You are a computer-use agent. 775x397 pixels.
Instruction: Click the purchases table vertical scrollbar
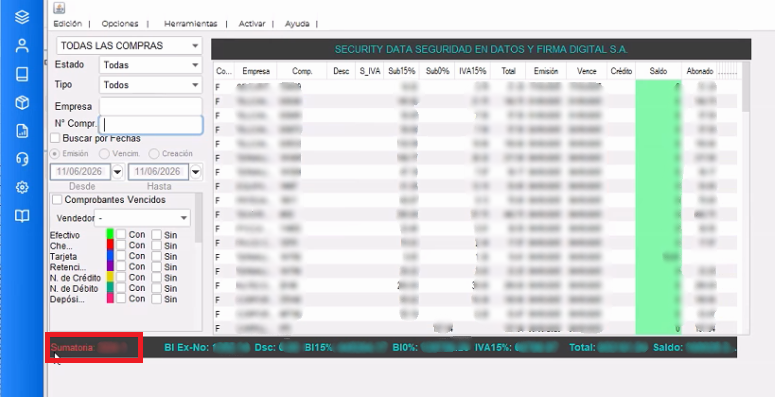(x=745, y=87)
